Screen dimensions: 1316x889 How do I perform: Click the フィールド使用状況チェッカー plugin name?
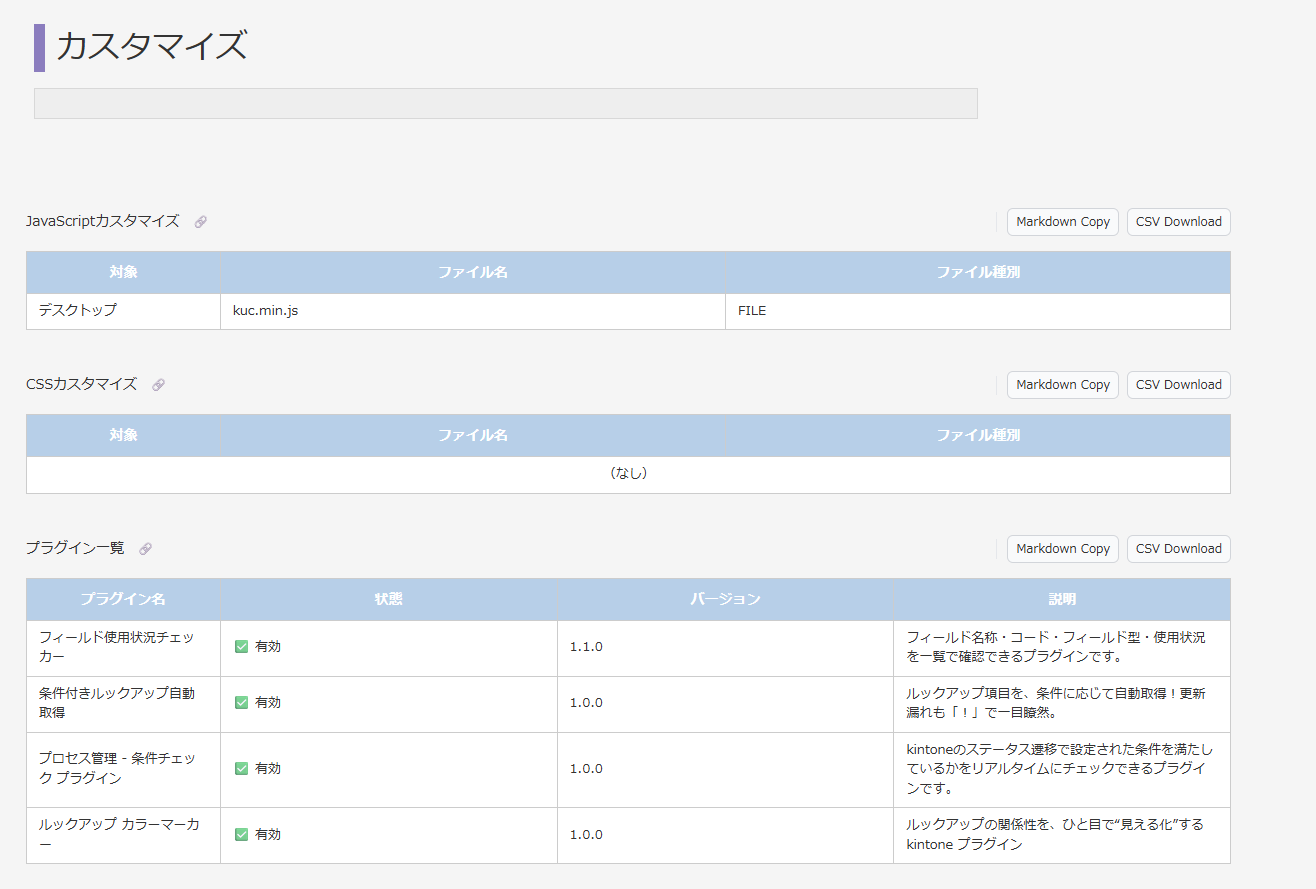(x=117, y=647)
